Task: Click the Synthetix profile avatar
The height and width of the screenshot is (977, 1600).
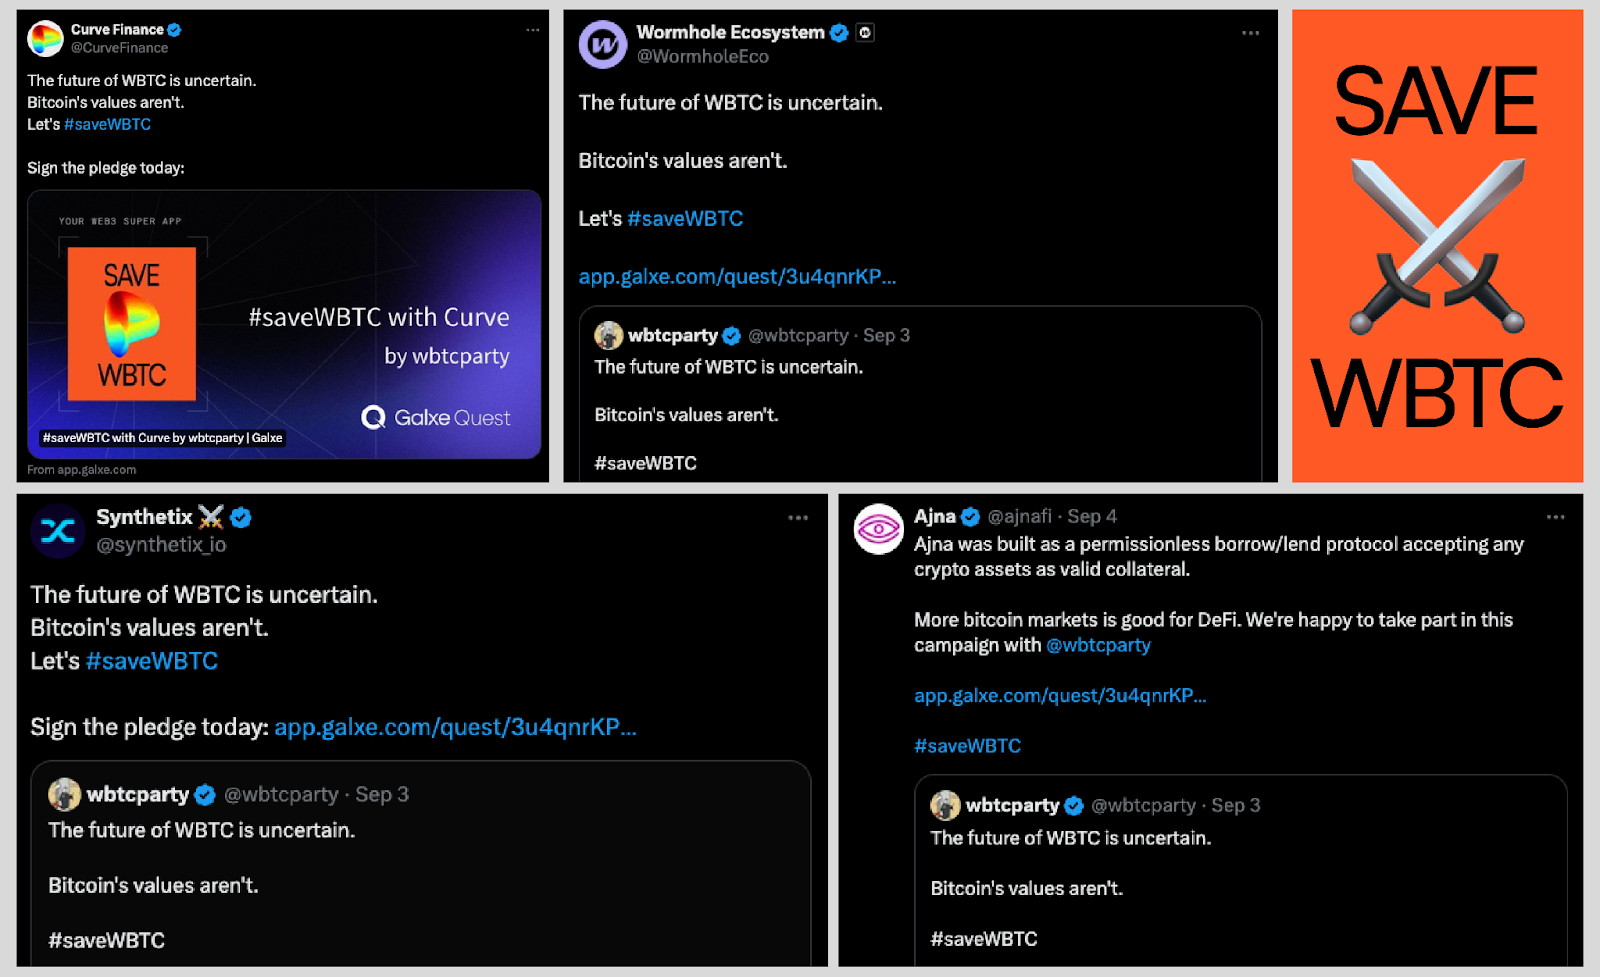Action: pos(58,531)
